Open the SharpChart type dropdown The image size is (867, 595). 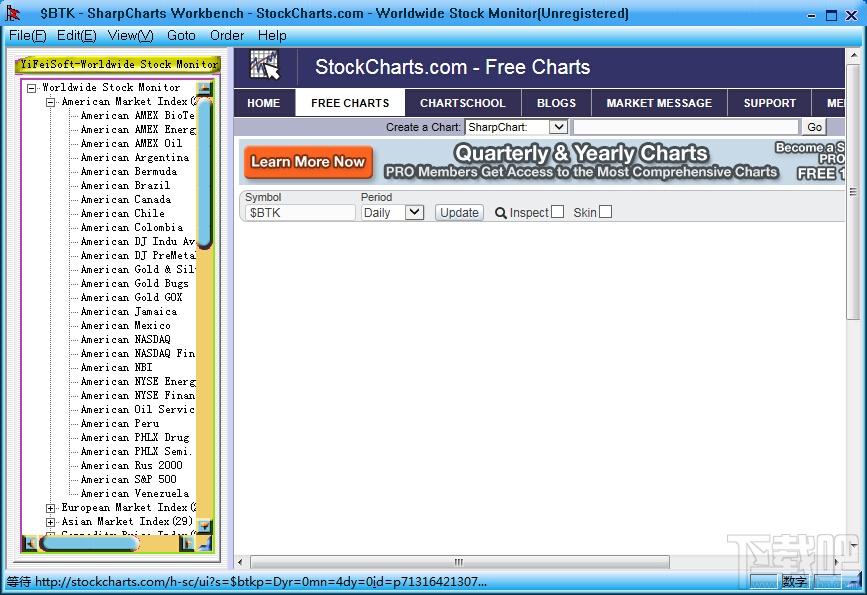[x=559, y=127]
